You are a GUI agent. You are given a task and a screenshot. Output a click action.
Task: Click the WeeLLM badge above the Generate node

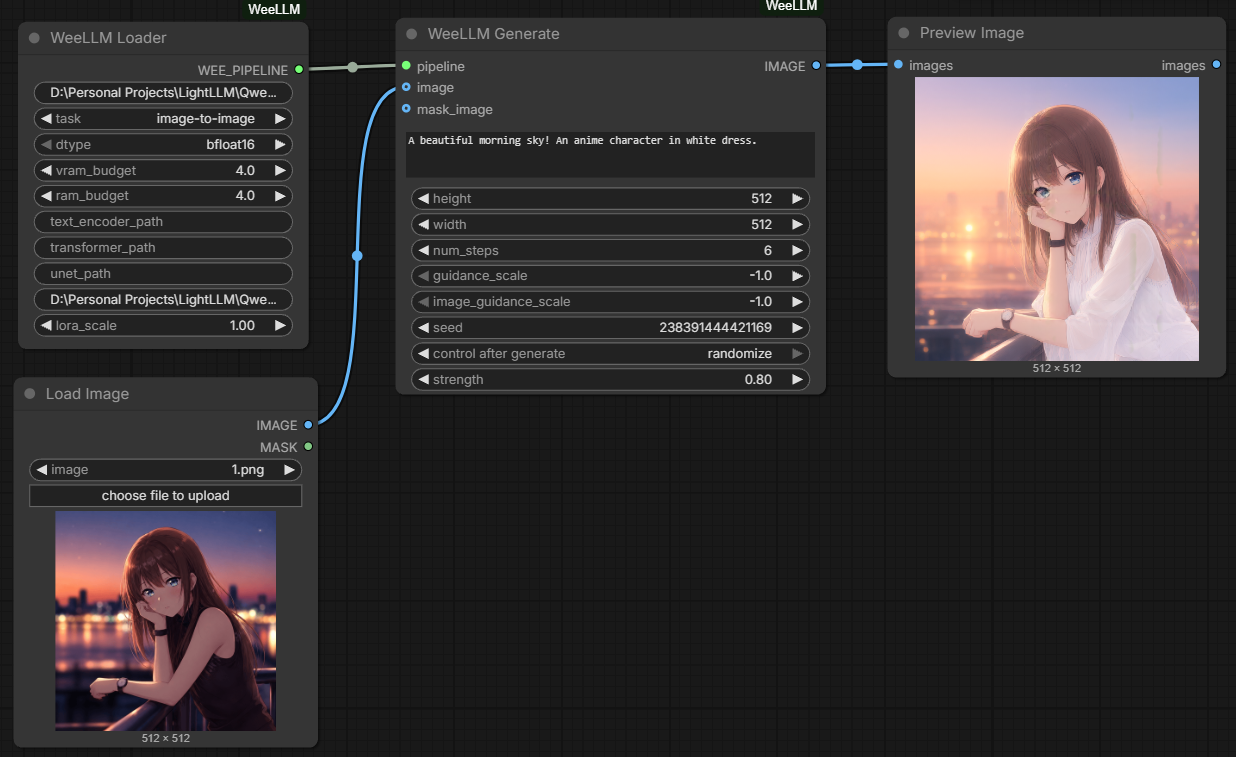coord(791,6)
